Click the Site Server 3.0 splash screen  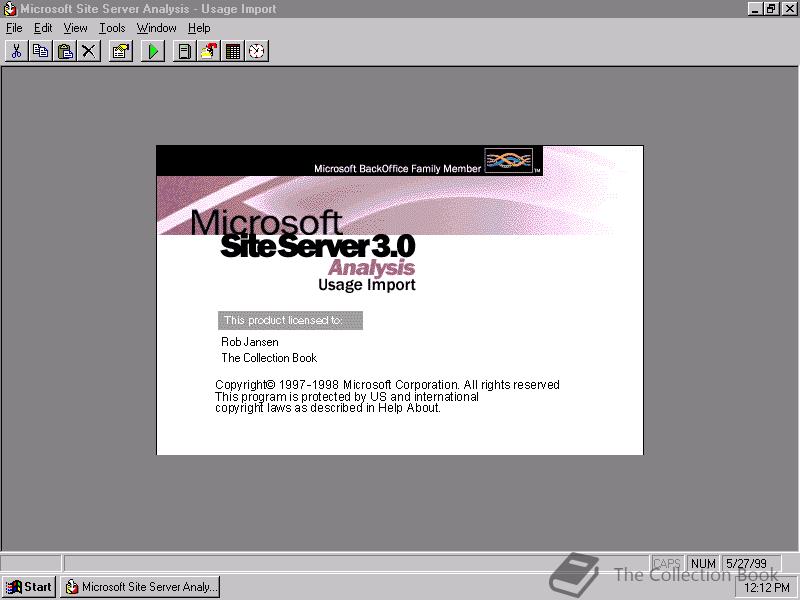coord(400,300)
